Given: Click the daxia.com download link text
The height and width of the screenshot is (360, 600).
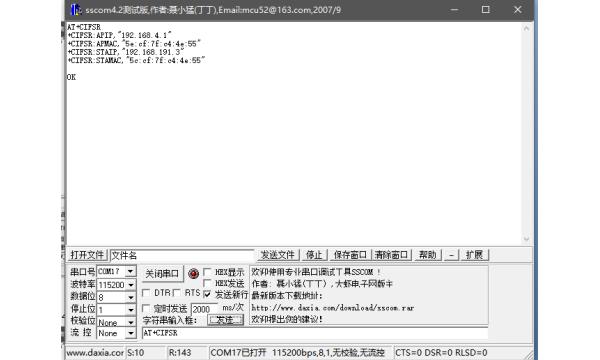Looking at the screenshot, I should pyautogui.click(x=333, y=308).
